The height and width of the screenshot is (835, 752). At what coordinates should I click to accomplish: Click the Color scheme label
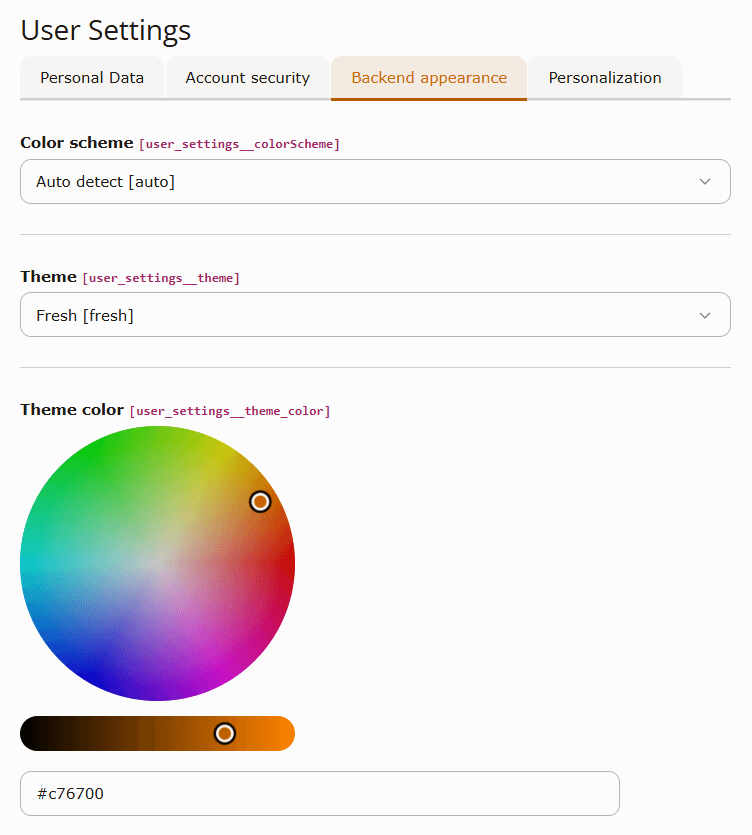[77, 143]
